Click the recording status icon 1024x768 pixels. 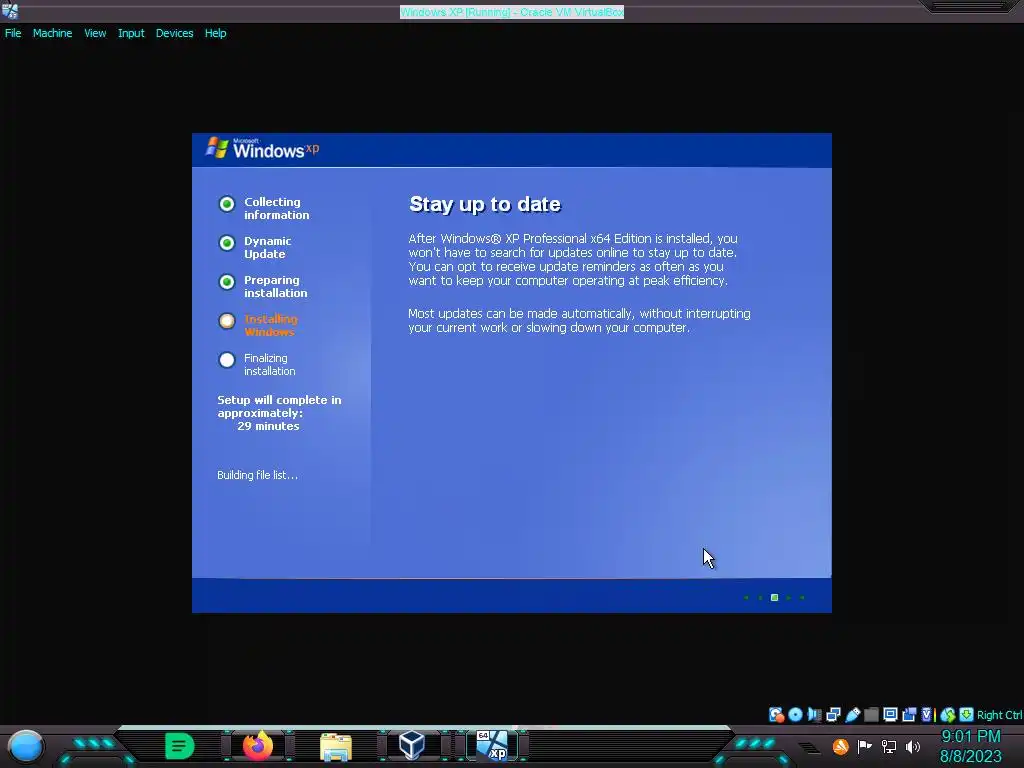(x=909, y=714)
